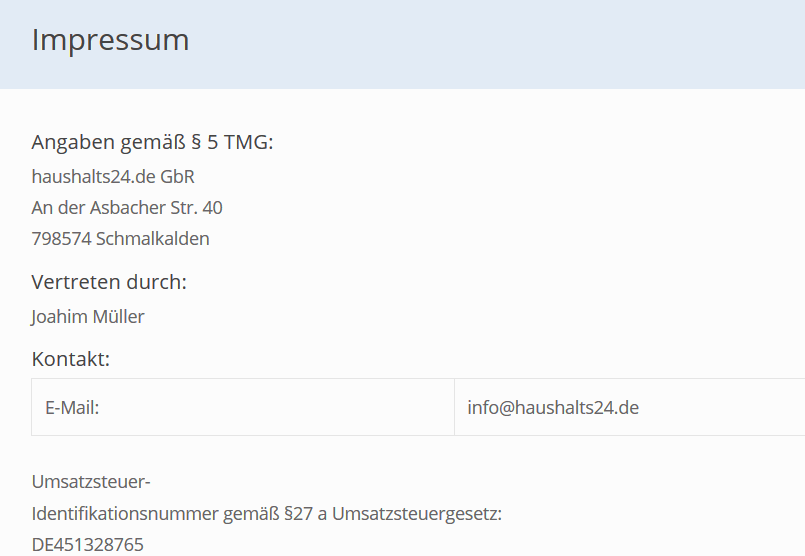The height and width of the screenshot is (556, 805).
Task: Click the postal line 798574 Schmalkalden
Action: coord(121,239)
